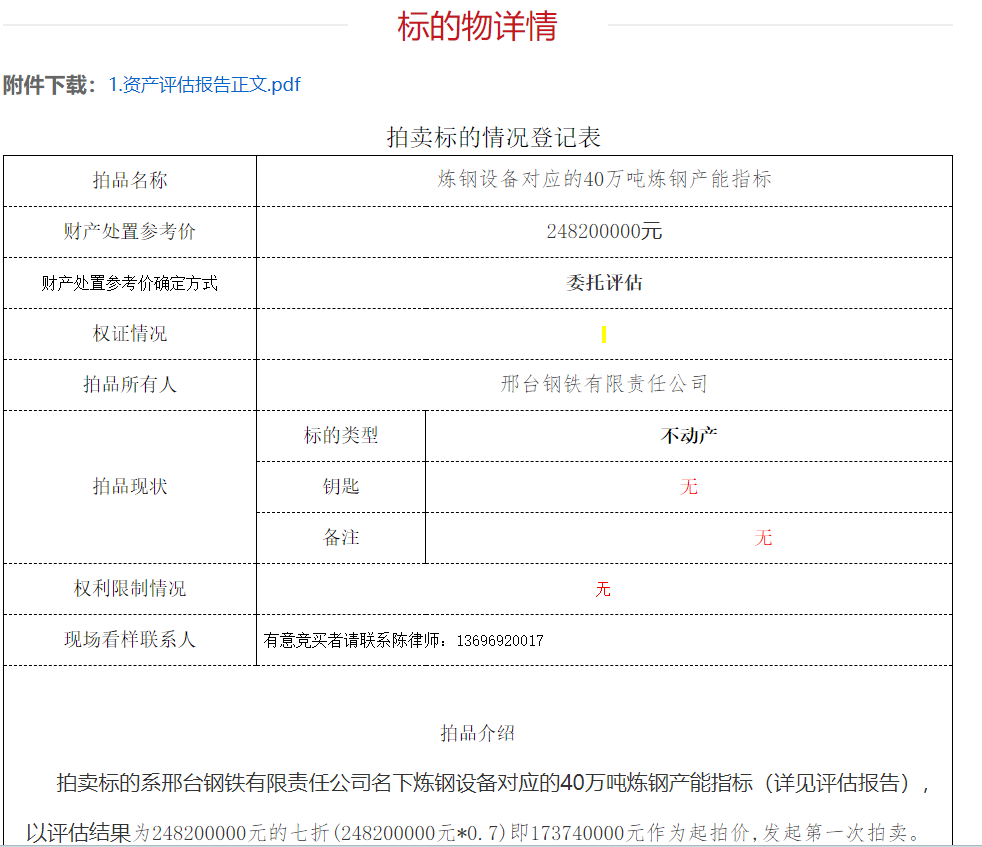Click the 40万吨炼钢产能指标 item name in the table
The width and height of the screenshot is (982, 847).
[x=604, y=180]
